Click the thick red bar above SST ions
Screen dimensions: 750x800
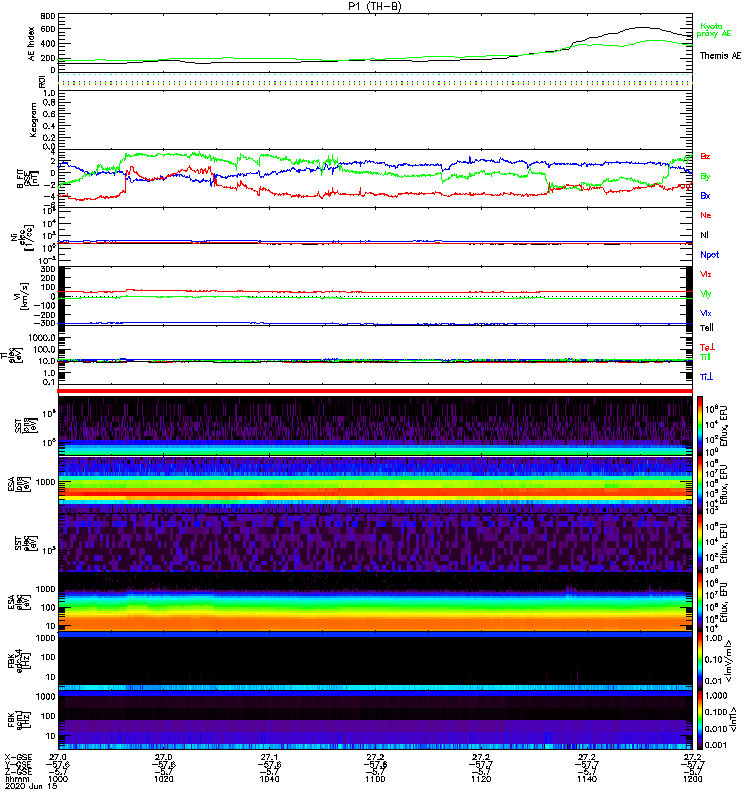(x=375, y=391)
